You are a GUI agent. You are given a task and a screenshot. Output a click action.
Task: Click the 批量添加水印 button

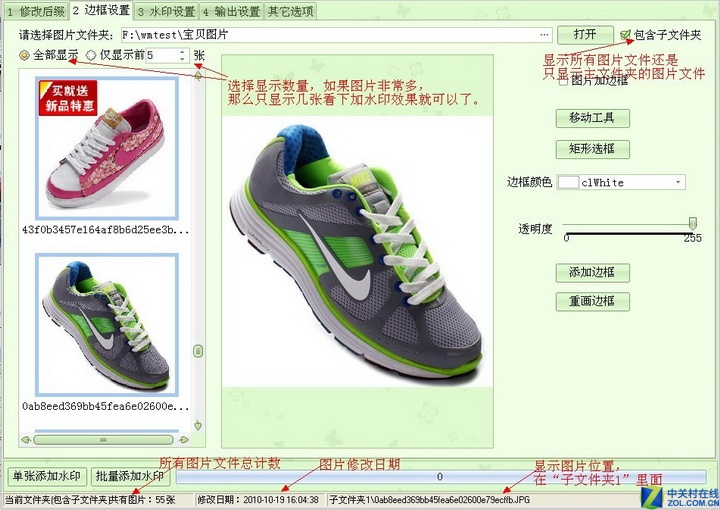click(x=130, y=476)
